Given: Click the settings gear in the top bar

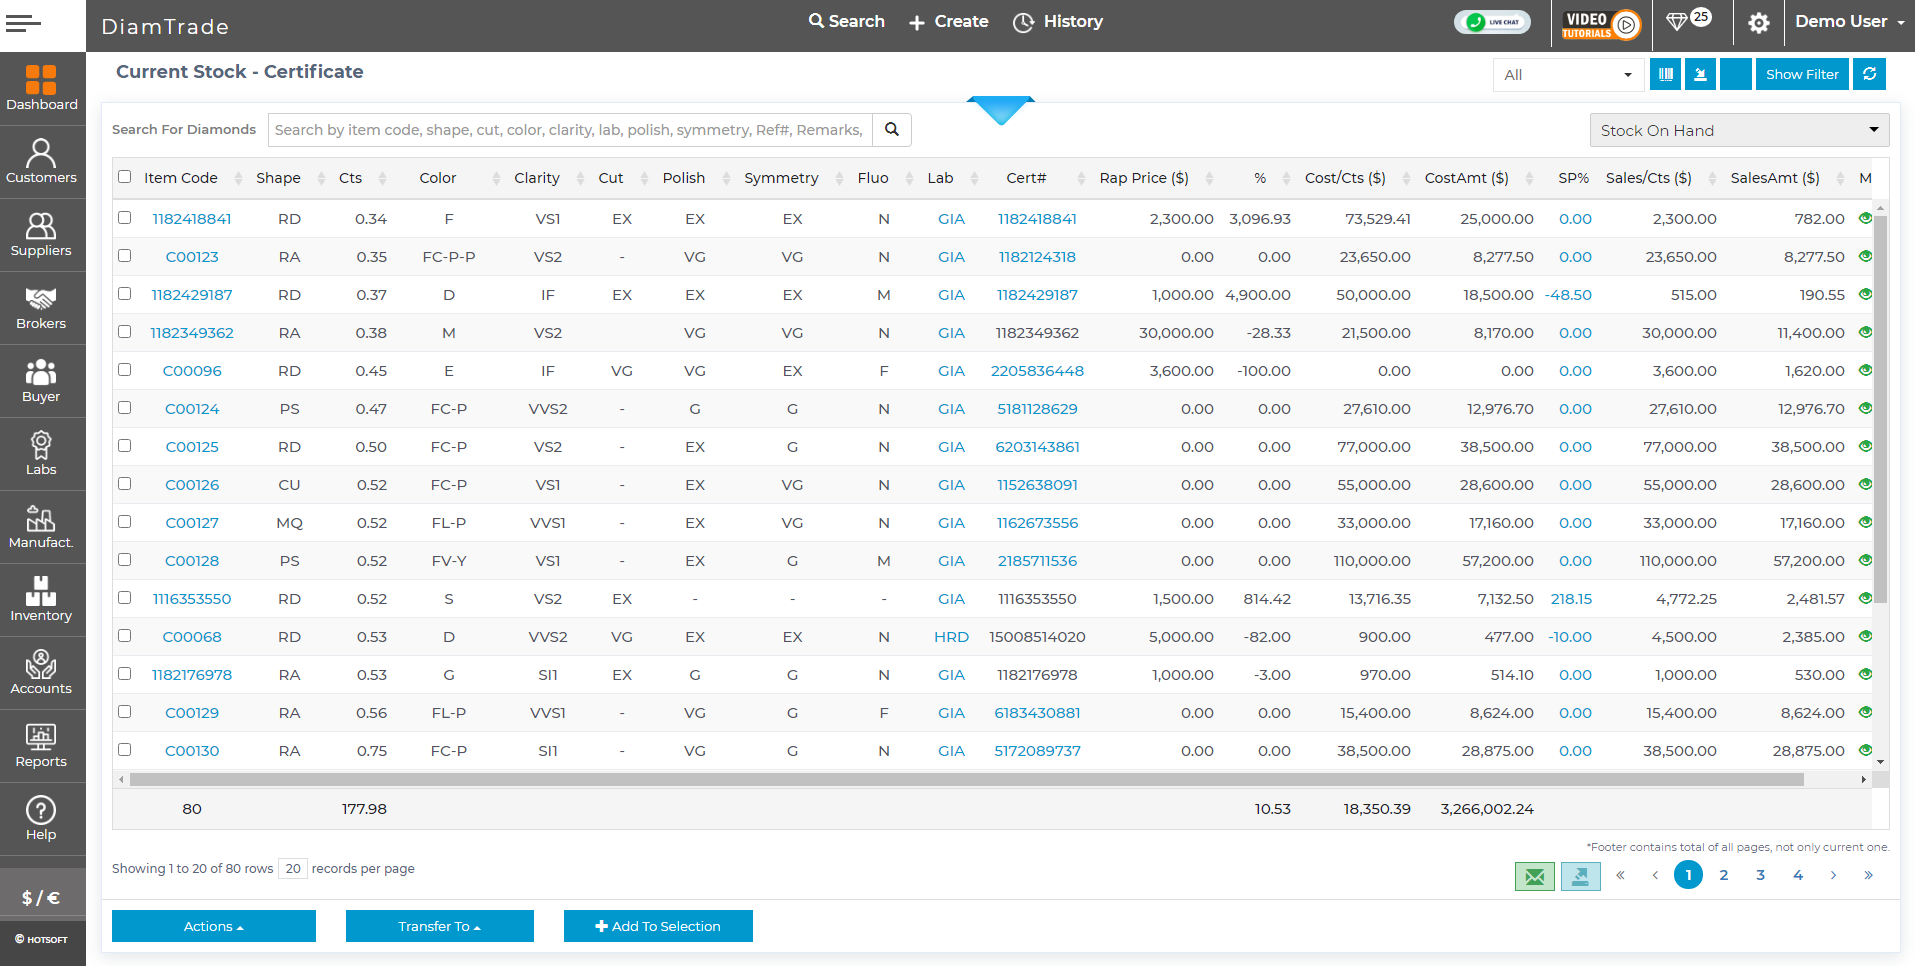Looking at the screenshot, I should [x=1758, y=21].
